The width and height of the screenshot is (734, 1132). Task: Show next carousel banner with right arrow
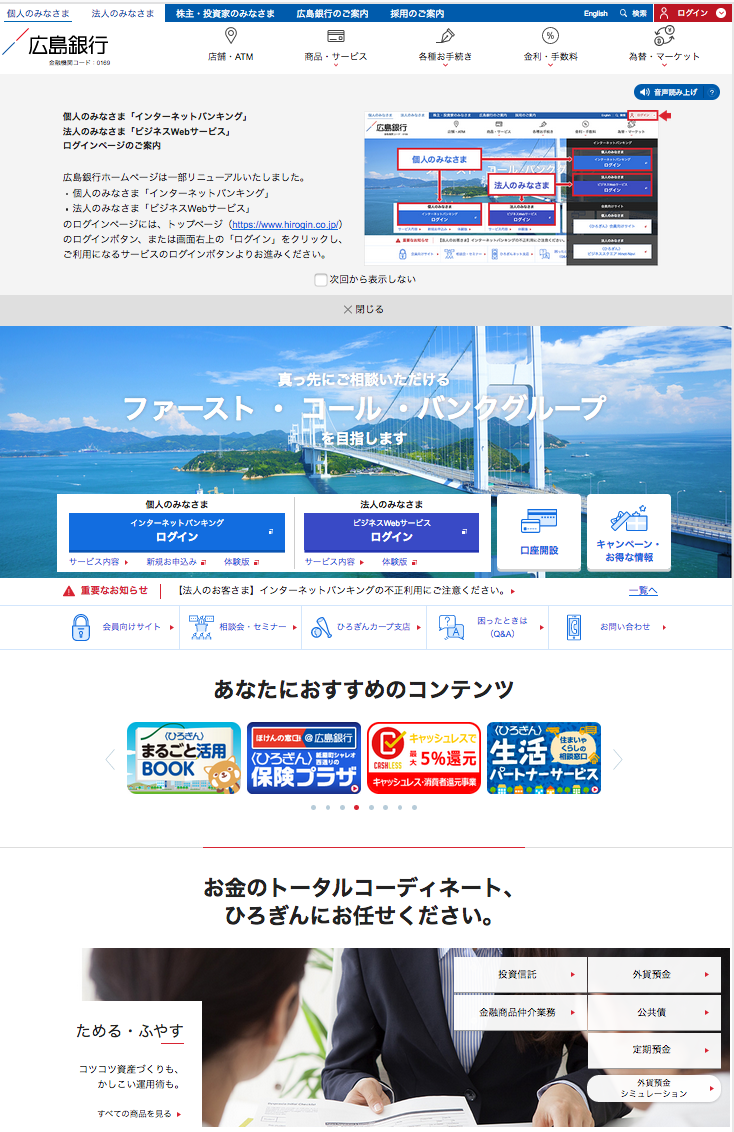[617, 759]
